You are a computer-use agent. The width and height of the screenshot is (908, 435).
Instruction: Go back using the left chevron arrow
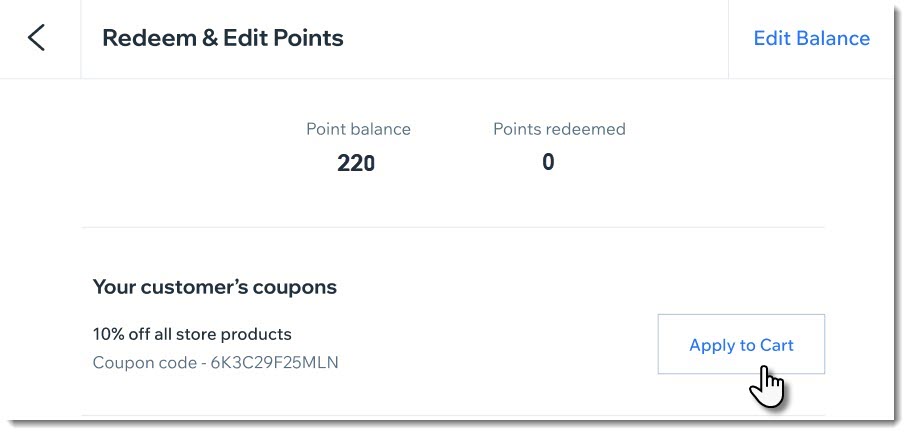(x=36, y=38)
